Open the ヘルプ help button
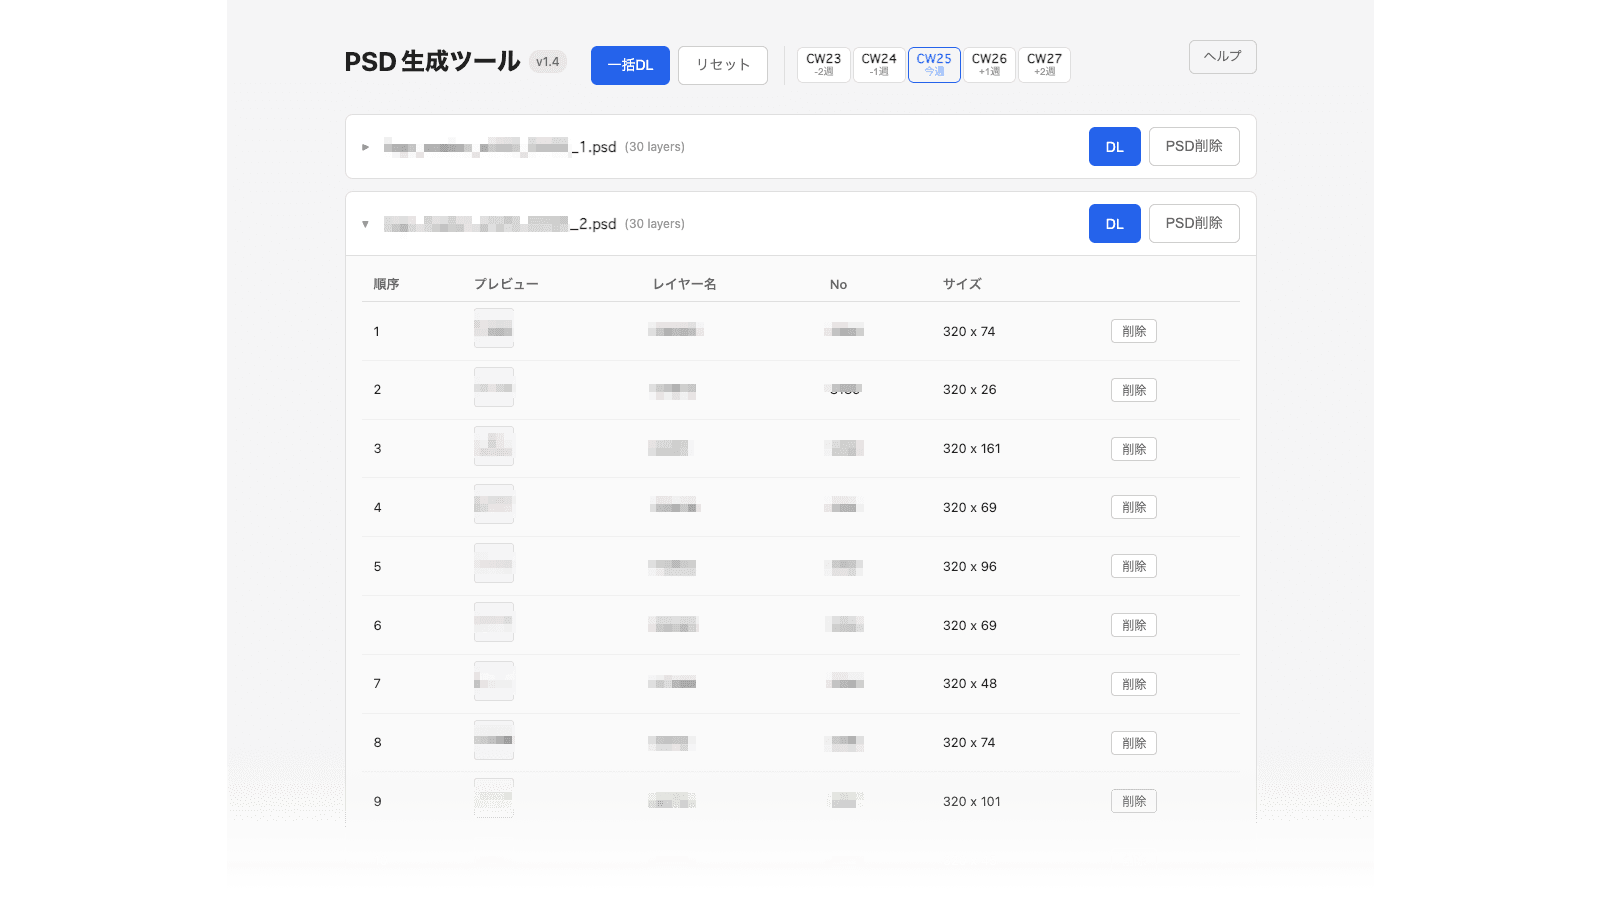Image resolution: width=1600 pixels, height=900 pixels. coord(1222,57)
